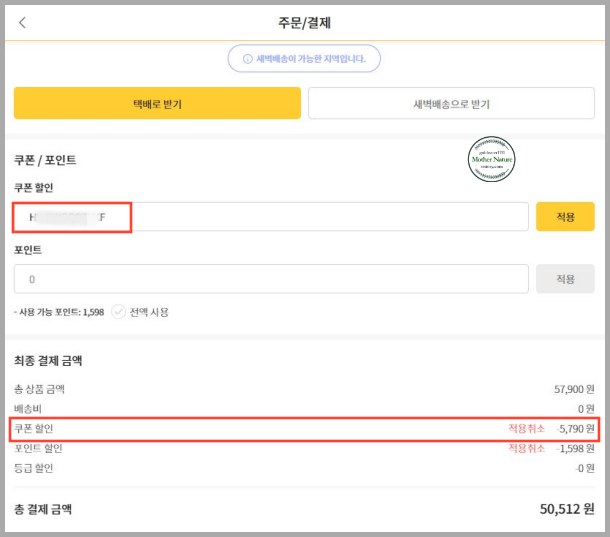Click the 등급 할인 row label
Image resolution: width=610 pixels, height=537 pixels.
33,468
